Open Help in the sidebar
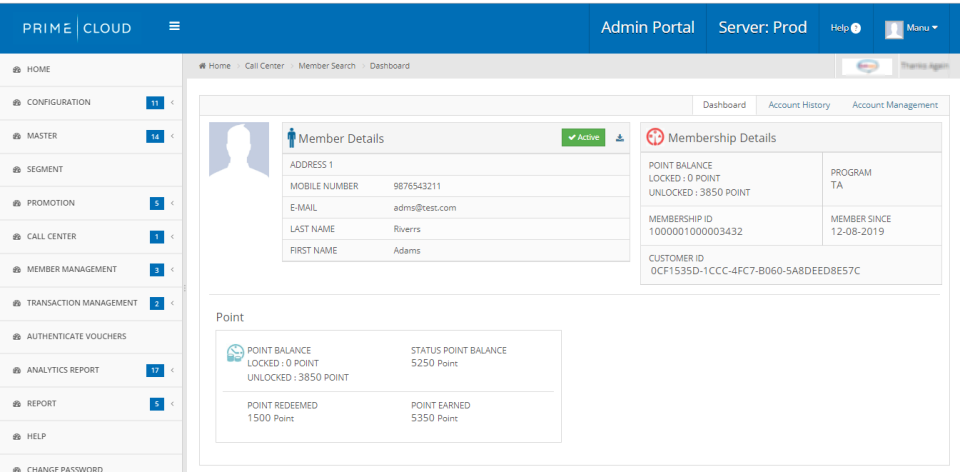Screen dimensions: 960x472 (x=91, y=436)
